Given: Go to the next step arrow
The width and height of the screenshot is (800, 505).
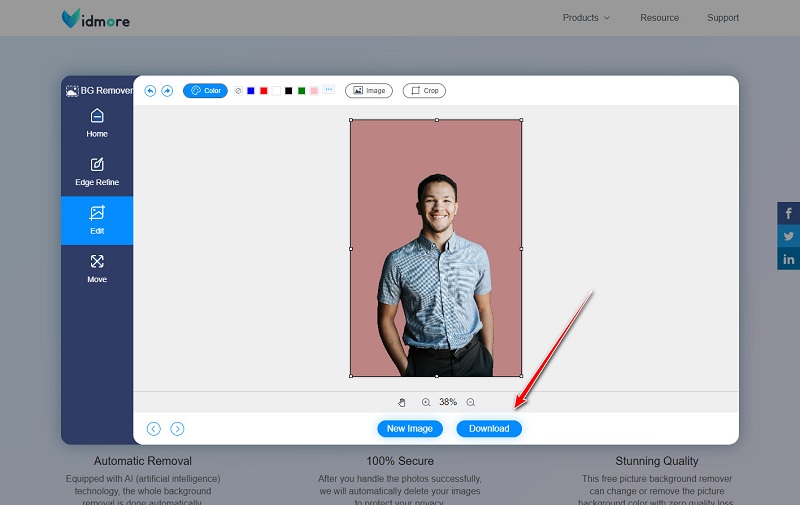Looking at the screenshot, I should (x=177, y=429).
